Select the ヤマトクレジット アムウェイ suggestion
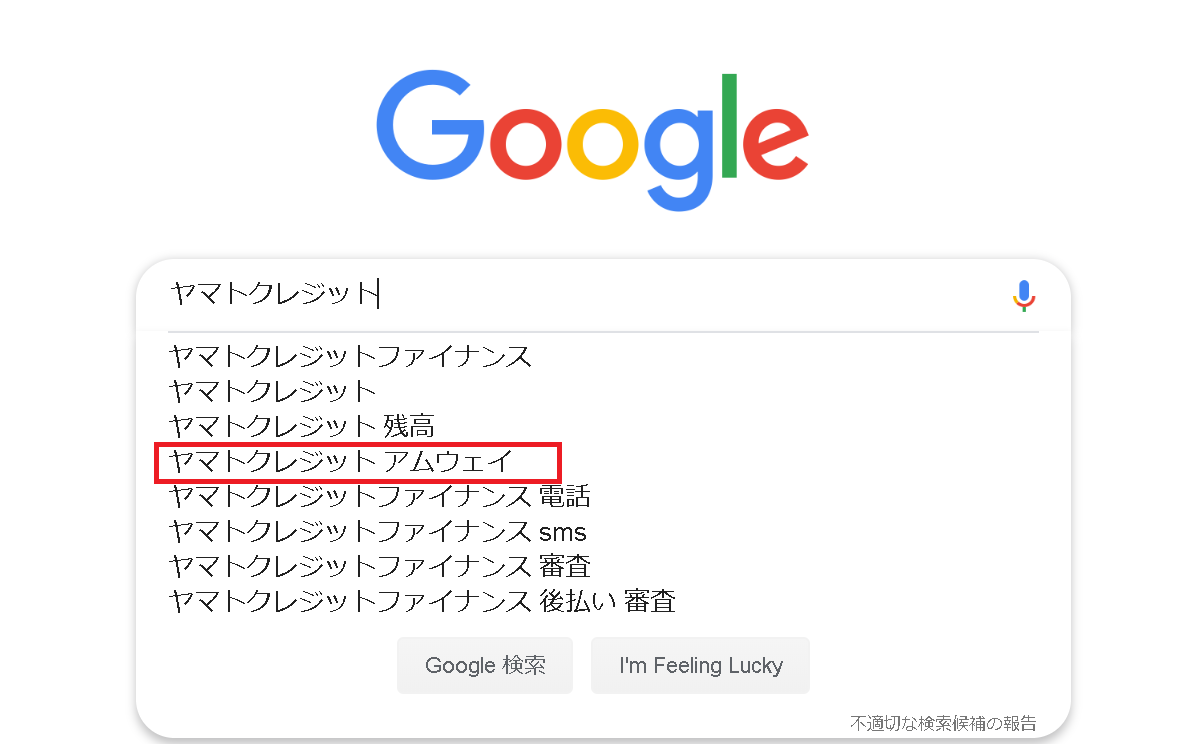1200x744 pixels. (x=341, y=461)
